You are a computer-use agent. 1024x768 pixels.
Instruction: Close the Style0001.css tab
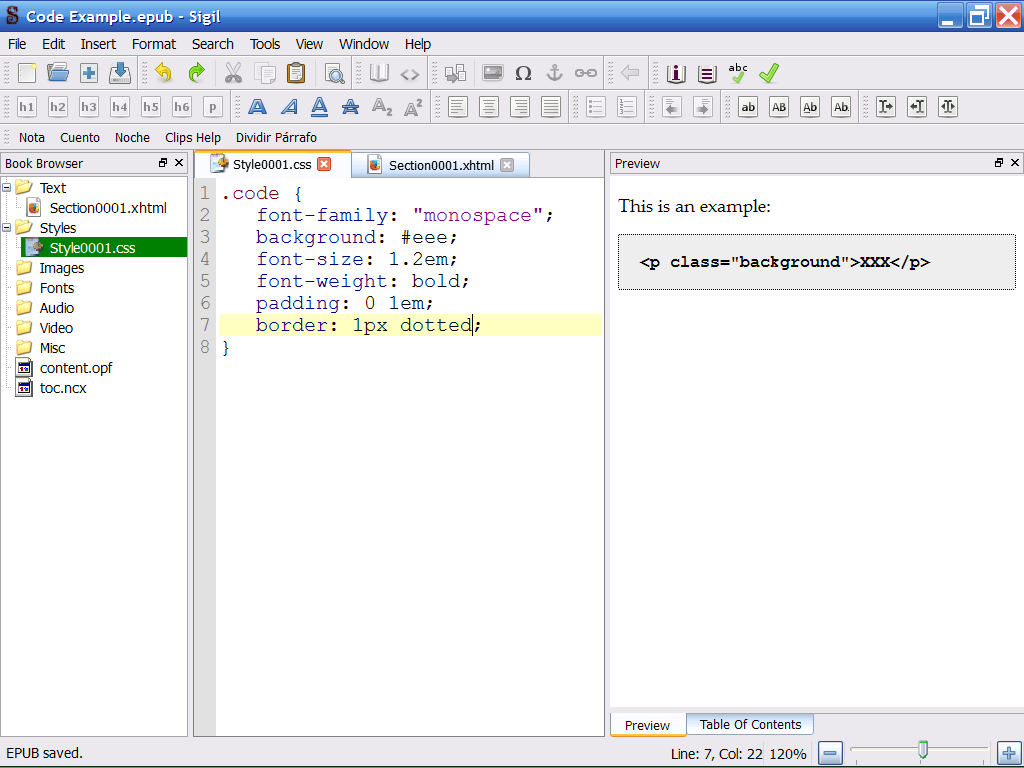pyautogui.click(x=324, y=165)
